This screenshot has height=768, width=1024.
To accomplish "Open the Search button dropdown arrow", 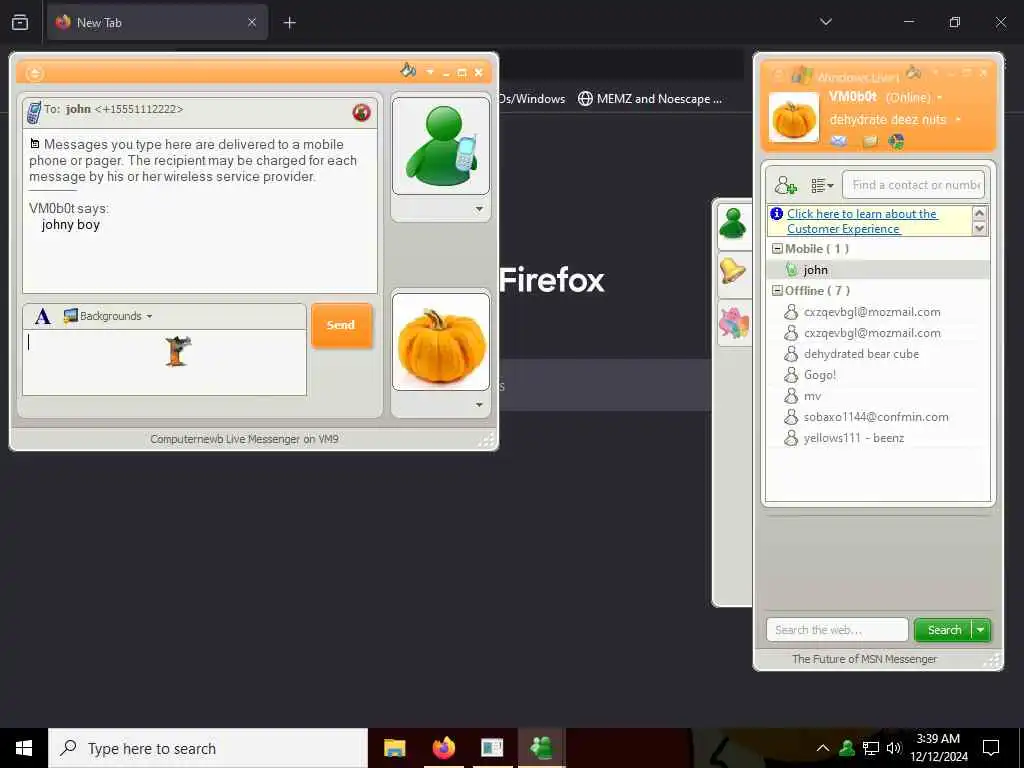I will (x=981, y=630).
